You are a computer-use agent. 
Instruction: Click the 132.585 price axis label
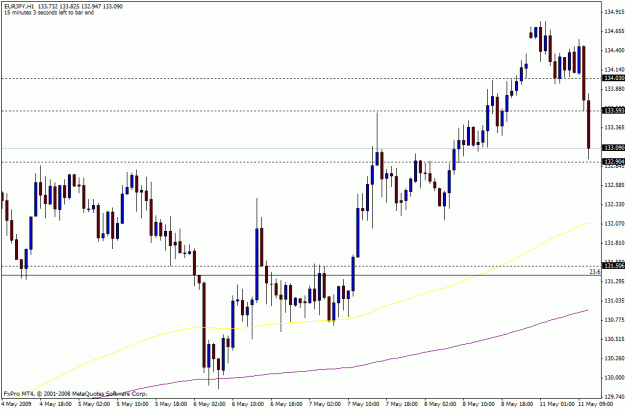[614, 185]
